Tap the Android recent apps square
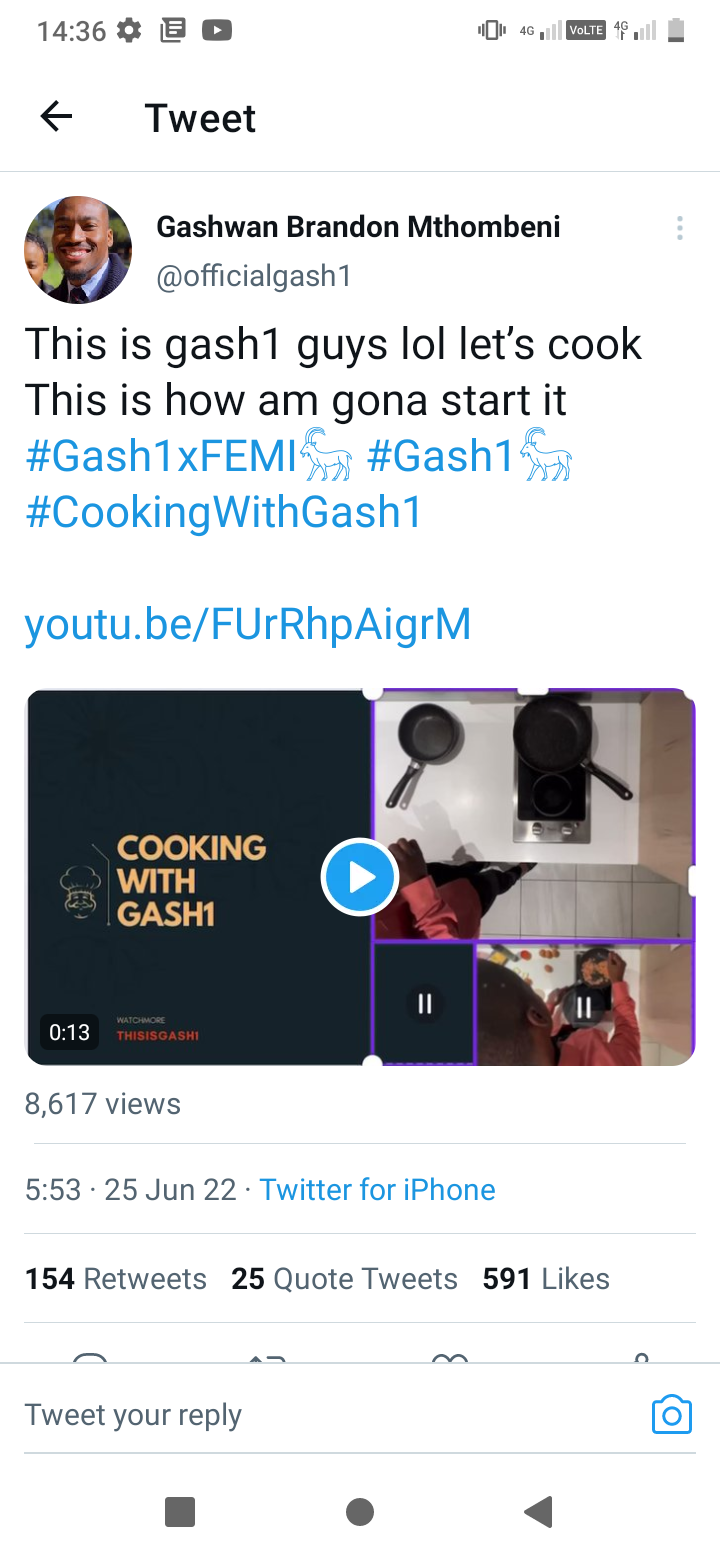Image resolution: width=720 pixels, height=1560 pixels. coord(180,1512)
